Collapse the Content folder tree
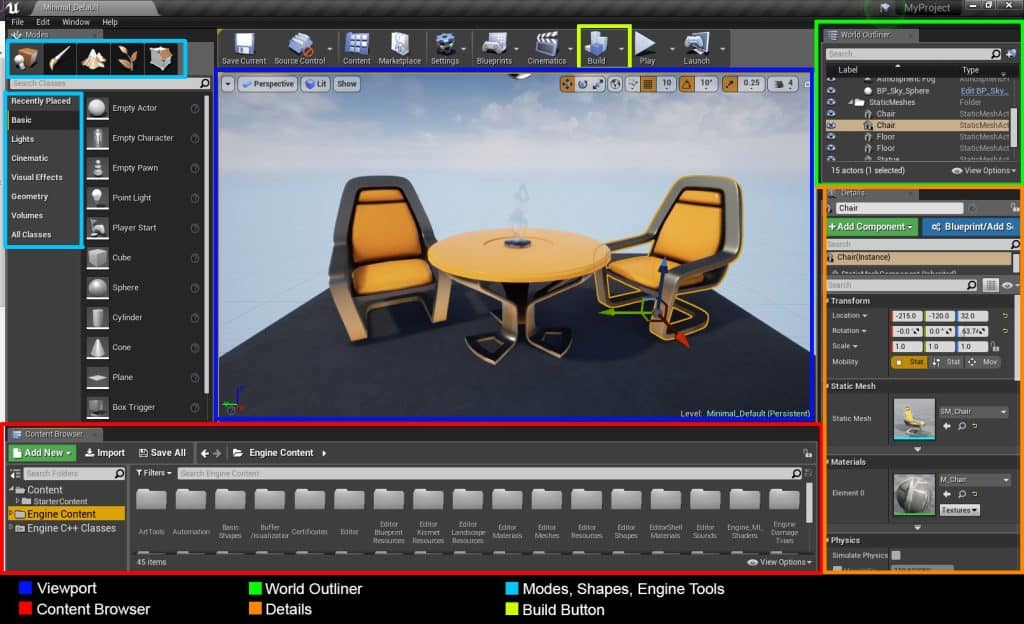The width and height of the screenshot is (1024, 624). click(x=12, y=490)
